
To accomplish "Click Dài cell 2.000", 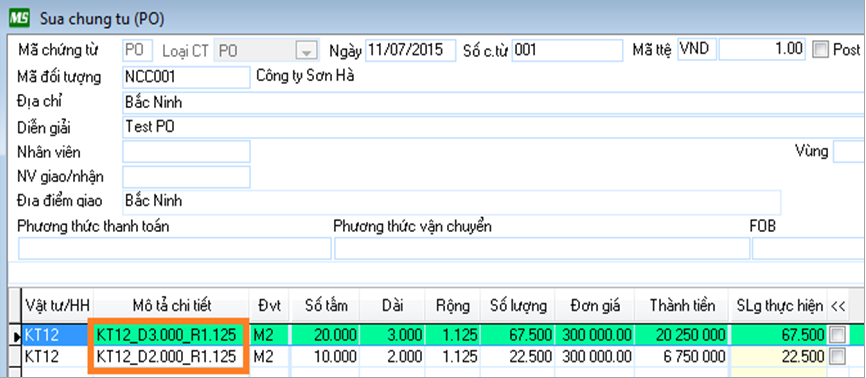I will tap(393, 356).
